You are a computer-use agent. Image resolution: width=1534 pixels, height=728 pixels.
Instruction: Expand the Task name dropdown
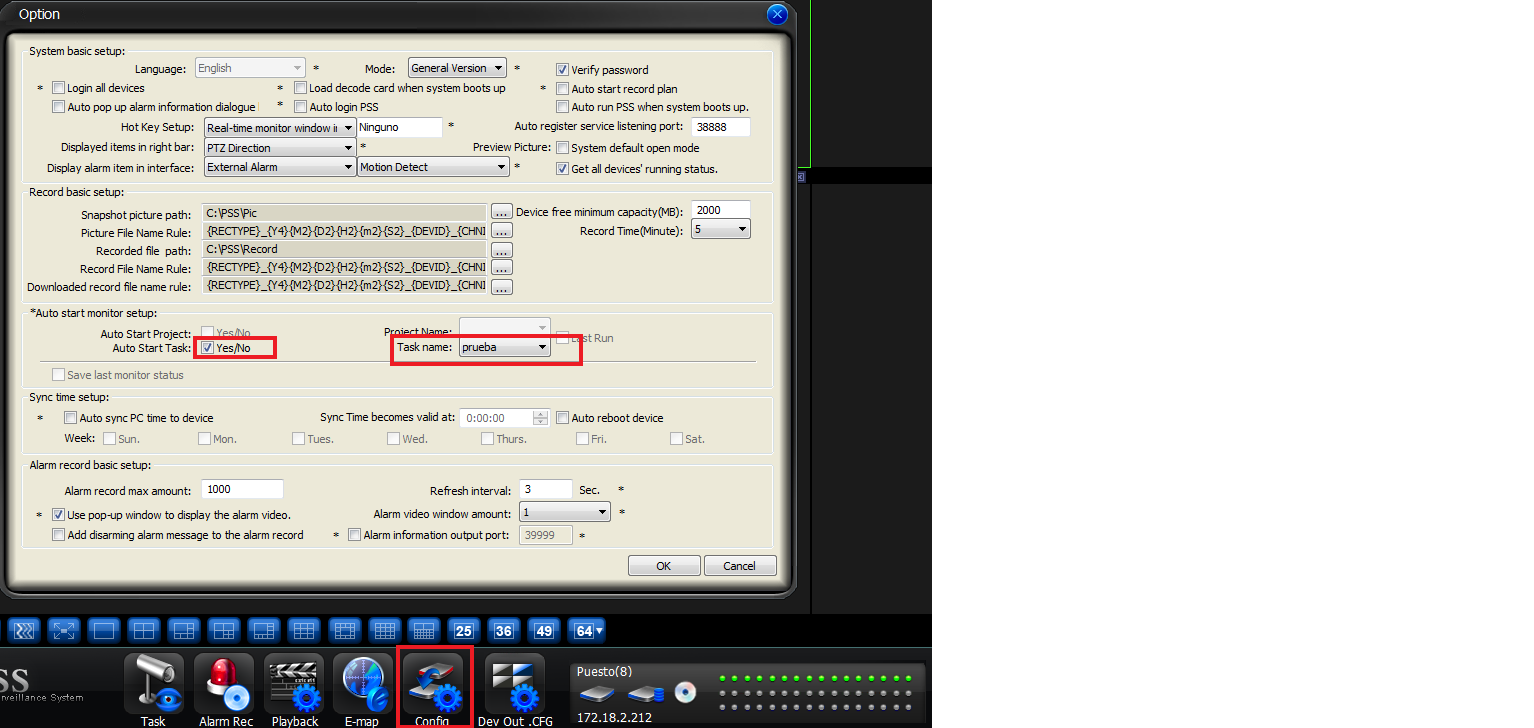click(505, 348)
